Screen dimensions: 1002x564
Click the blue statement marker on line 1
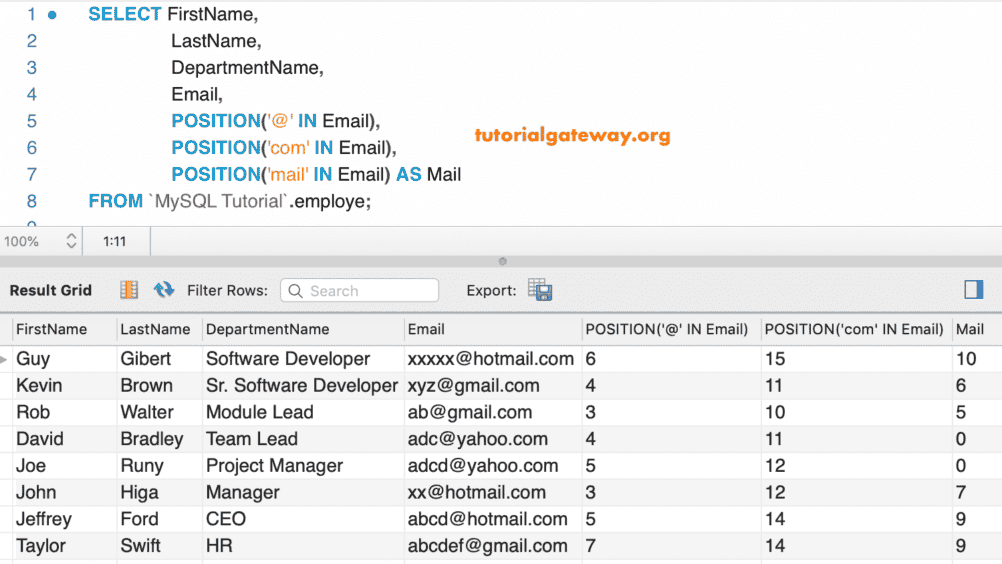52,15
